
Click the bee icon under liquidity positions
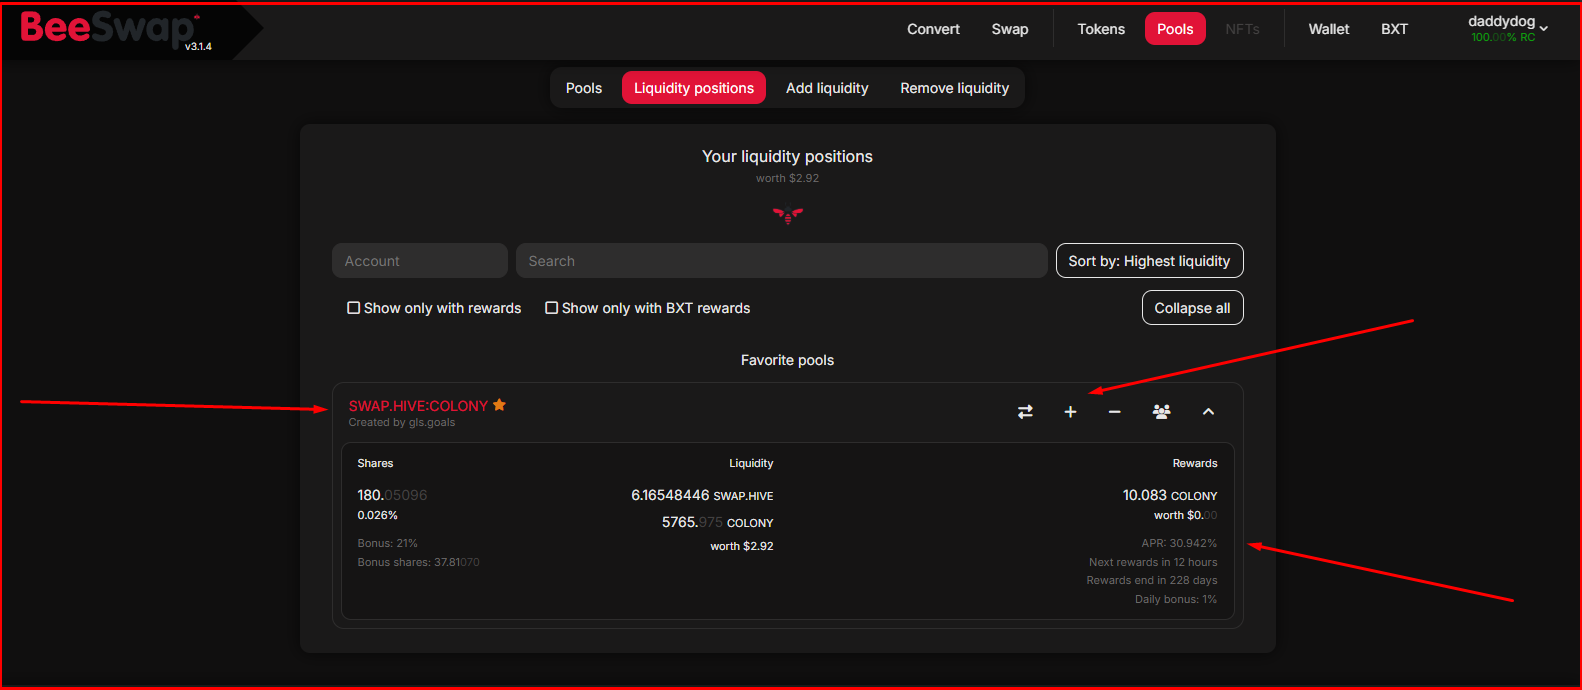point(788,214)
